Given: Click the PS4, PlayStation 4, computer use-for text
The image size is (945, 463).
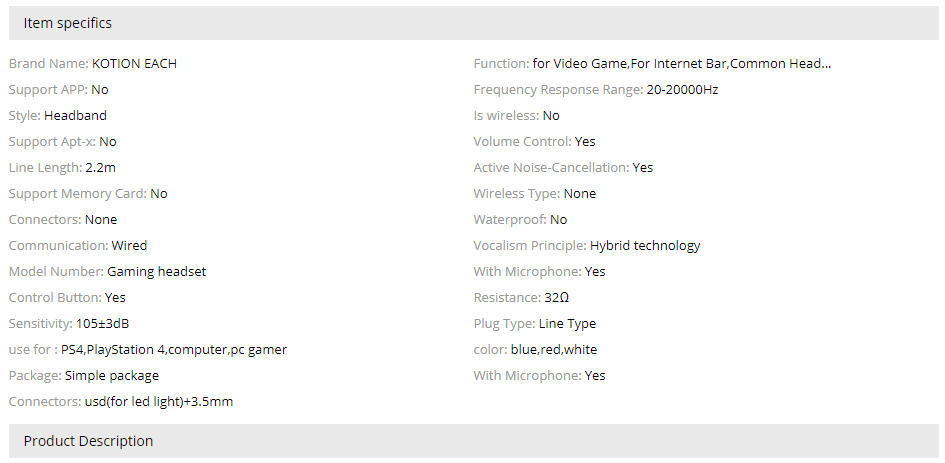Looking at the screenshot, I should pyautogui.click(x=173, y=350).
